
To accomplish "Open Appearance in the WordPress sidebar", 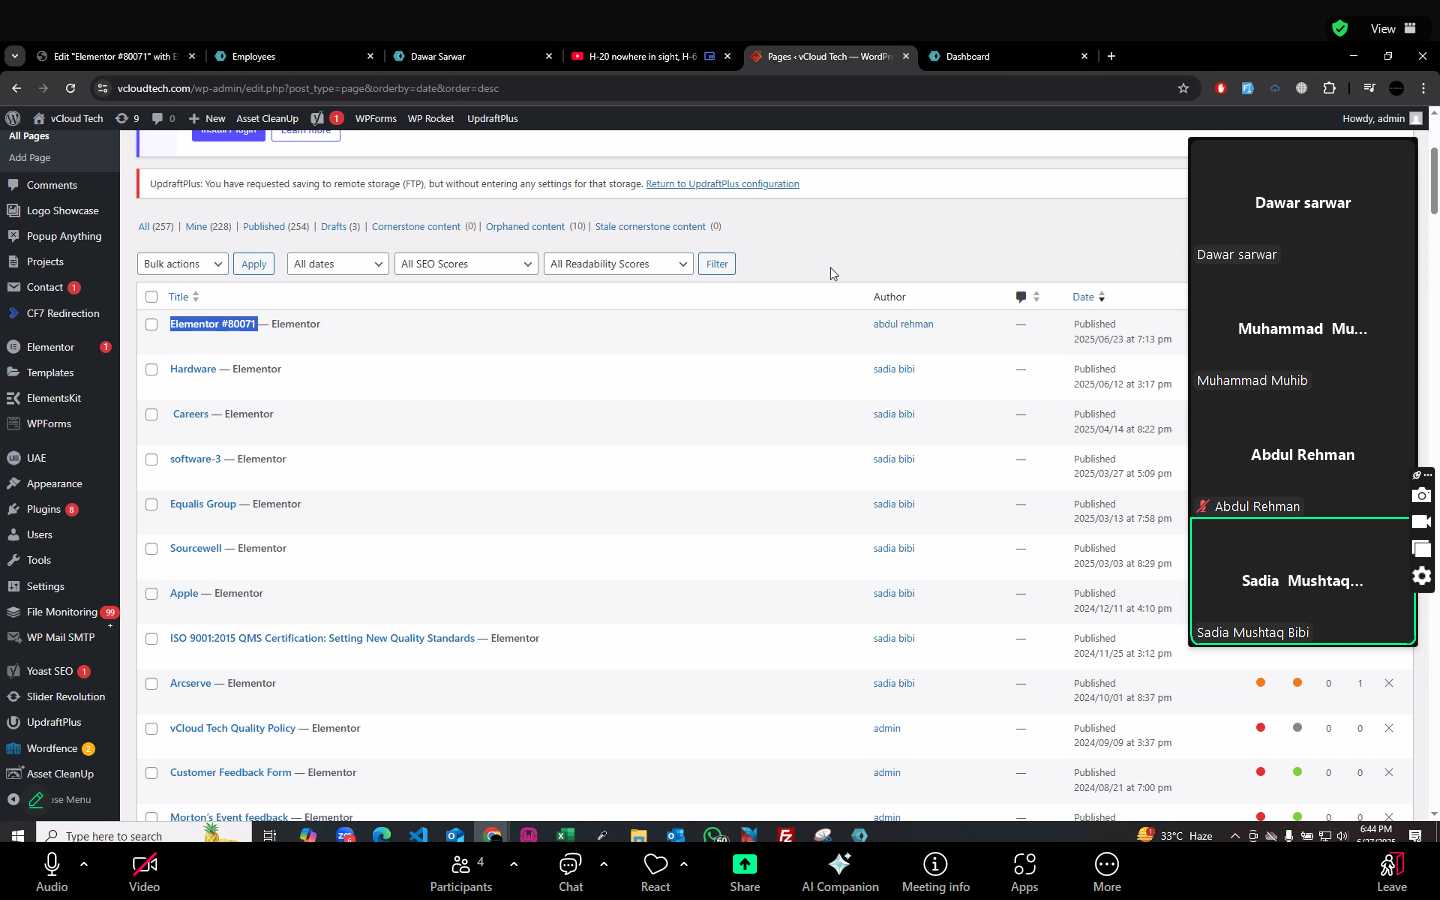I will point(54,484).
